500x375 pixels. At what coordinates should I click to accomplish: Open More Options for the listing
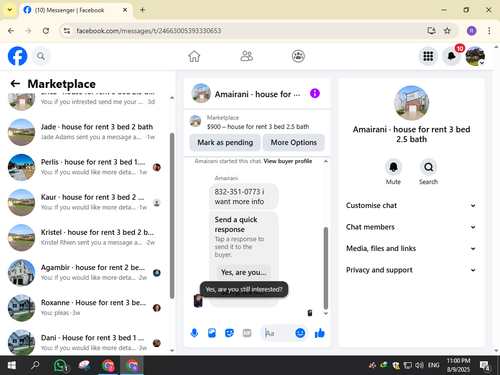point(294,142)
